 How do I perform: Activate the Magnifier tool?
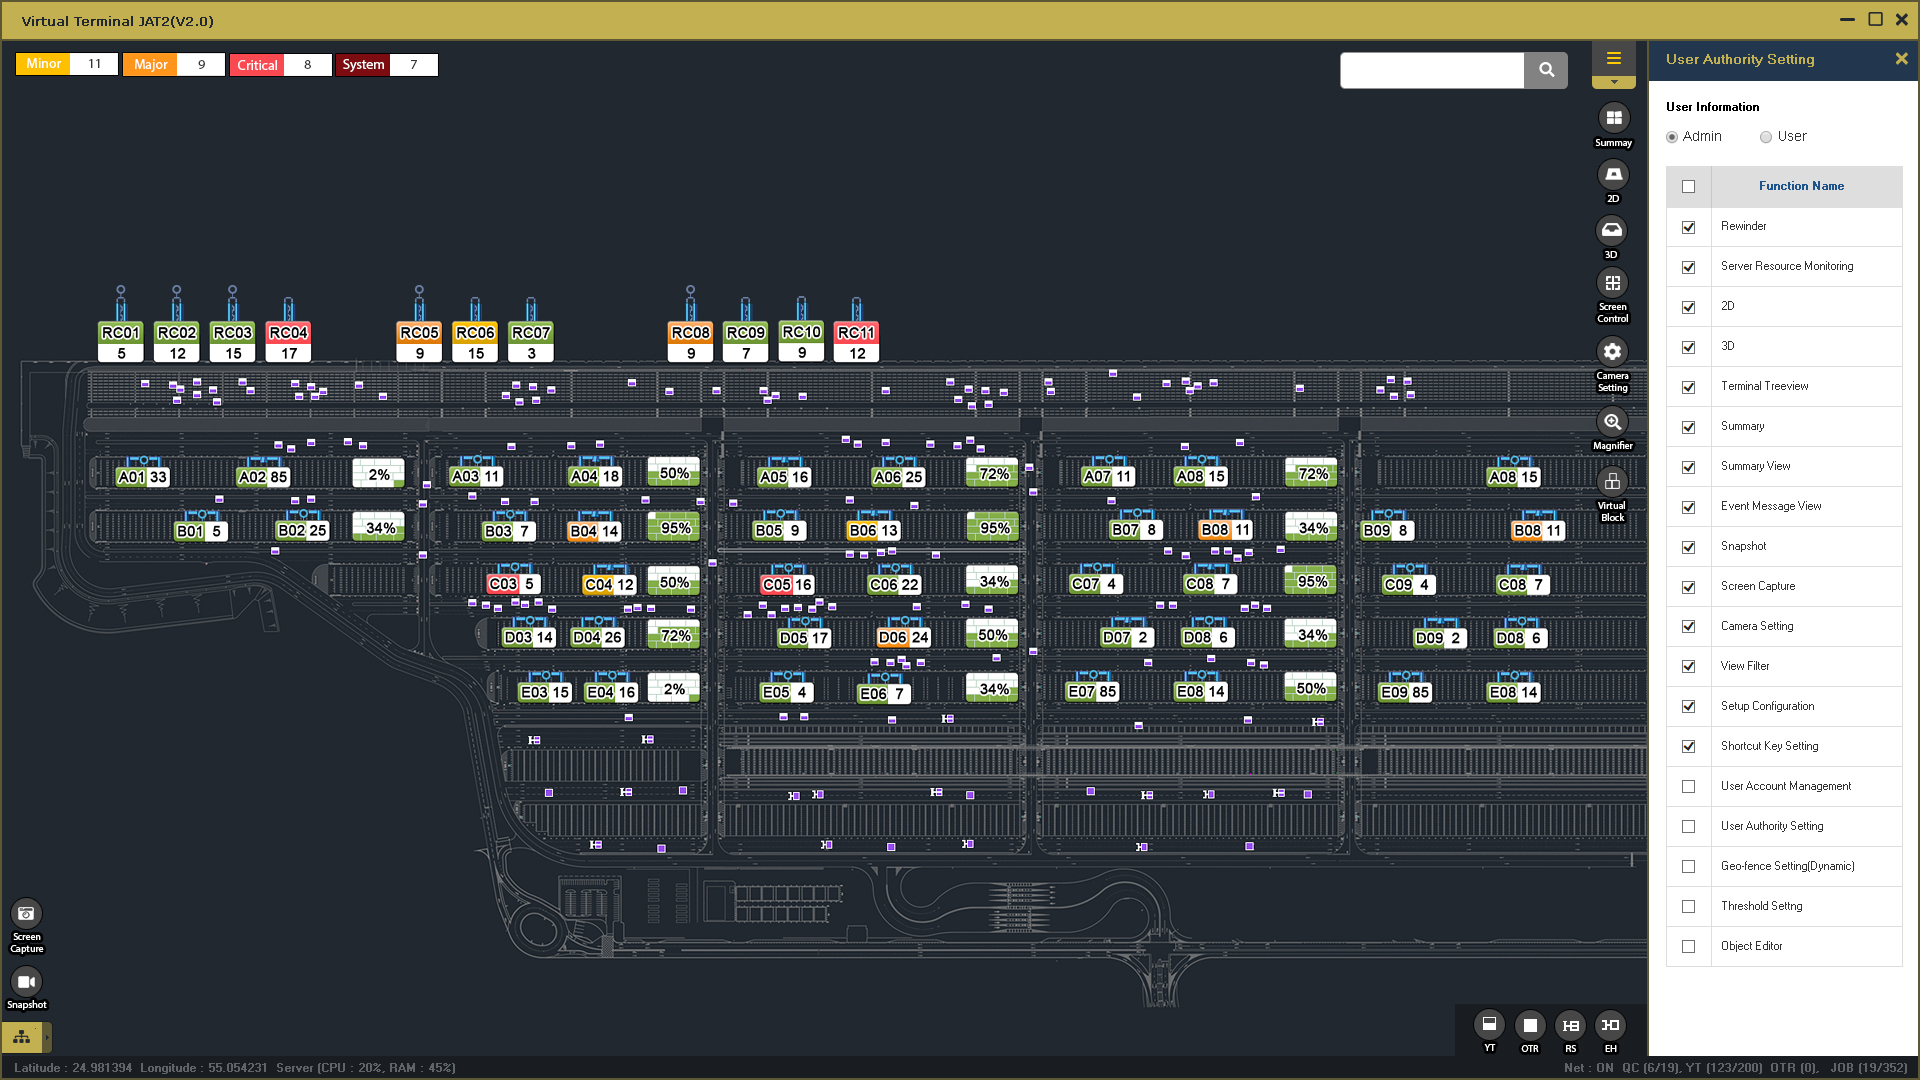[1612, 422]
